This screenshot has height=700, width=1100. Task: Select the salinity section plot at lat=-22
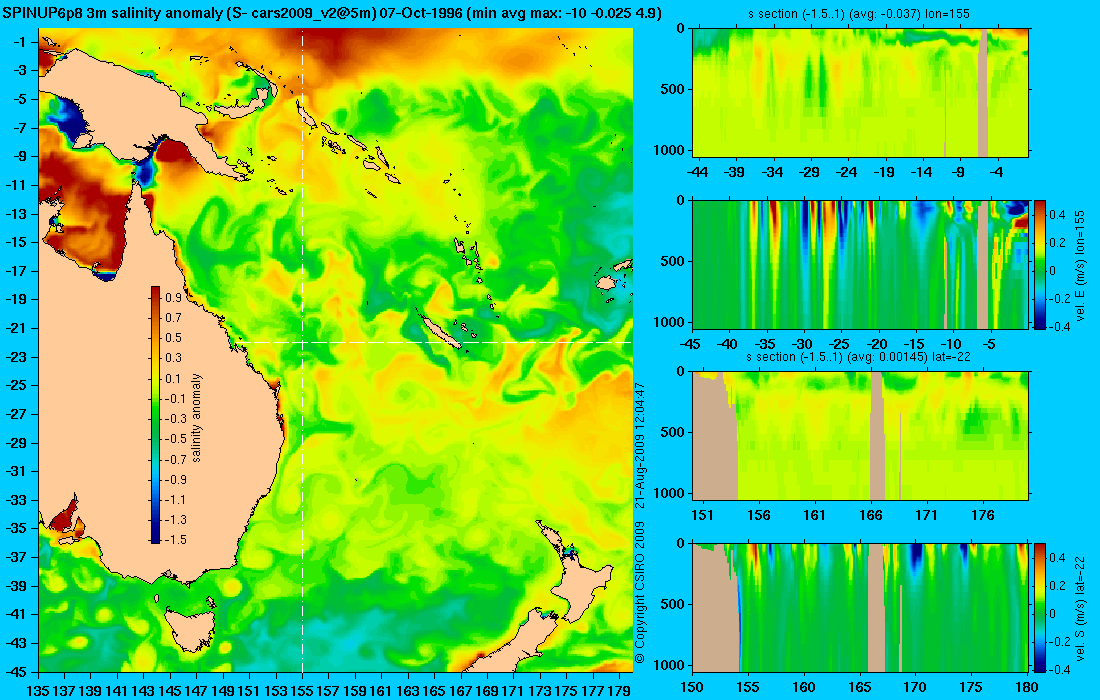tap(861, 436)
